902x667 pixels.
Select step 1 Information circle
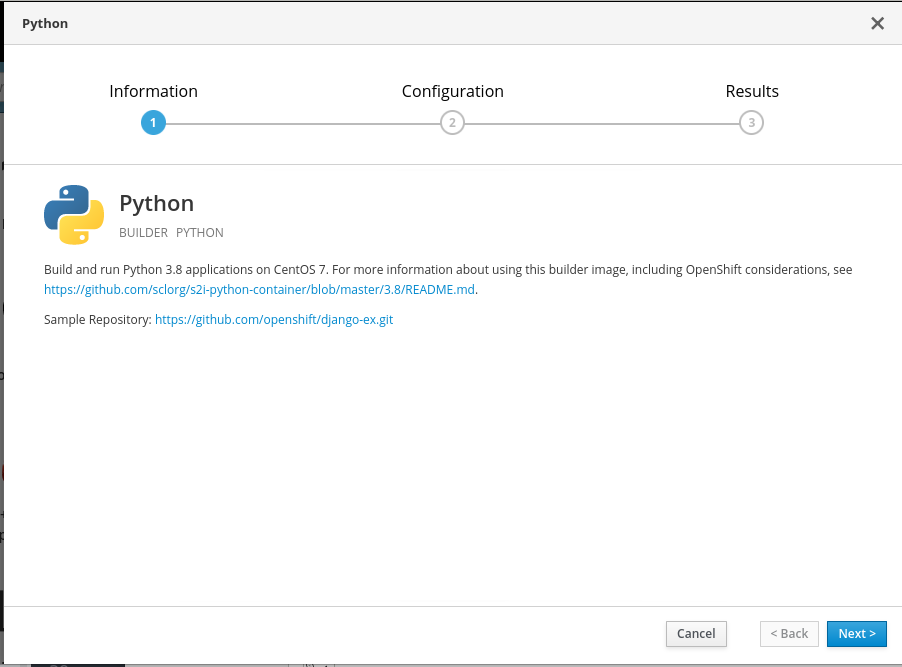tap(153, 123)
